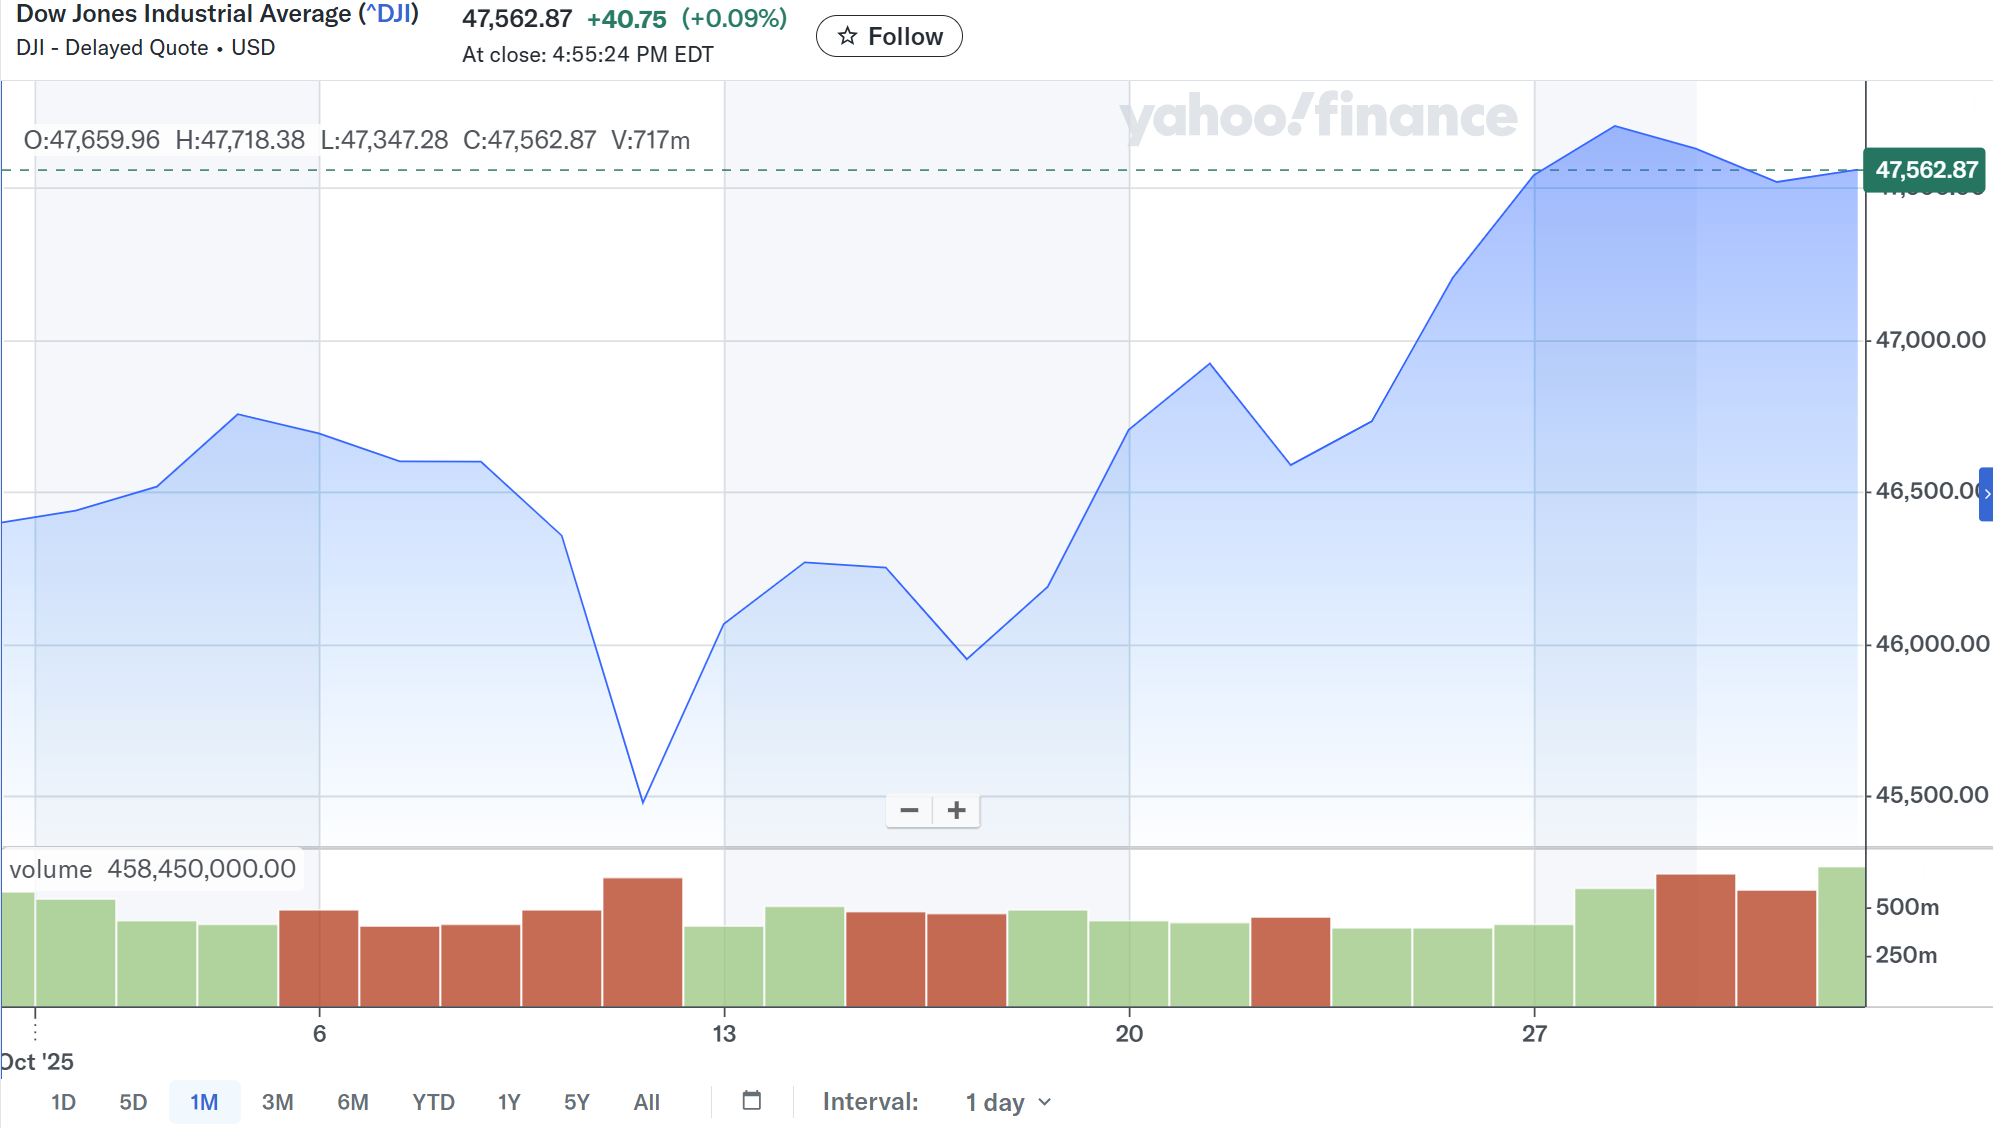Click the zoom out minus icon on chart
This screenshot has height=1128, width=1993.
click(909, 810)
